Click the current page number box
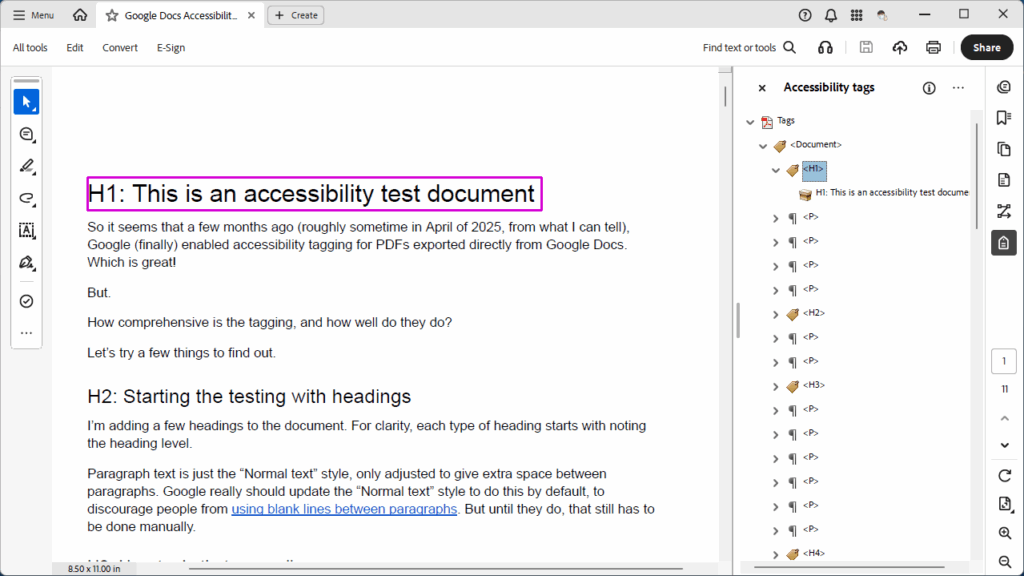The height and width of the screenshot is (576, 1024). [x=1004, y=361]
